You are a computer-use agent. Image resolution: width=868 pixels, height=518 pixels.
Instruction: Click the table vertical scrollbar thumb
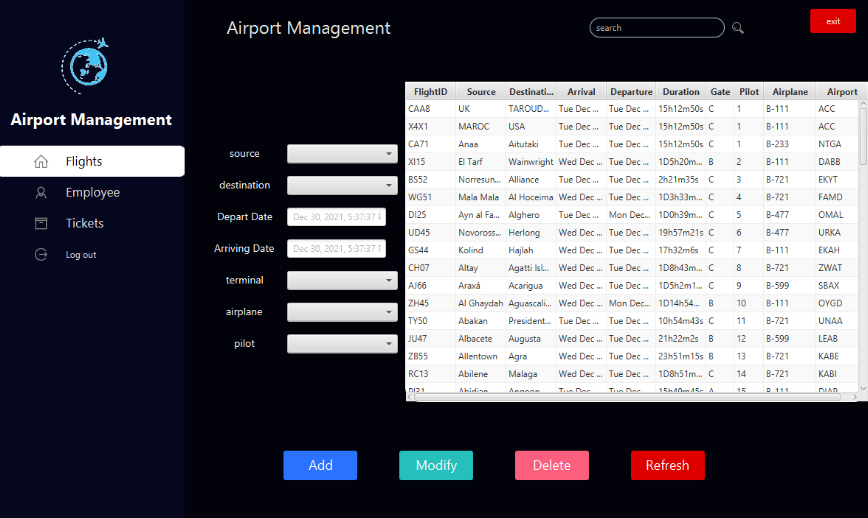[863, 136]
